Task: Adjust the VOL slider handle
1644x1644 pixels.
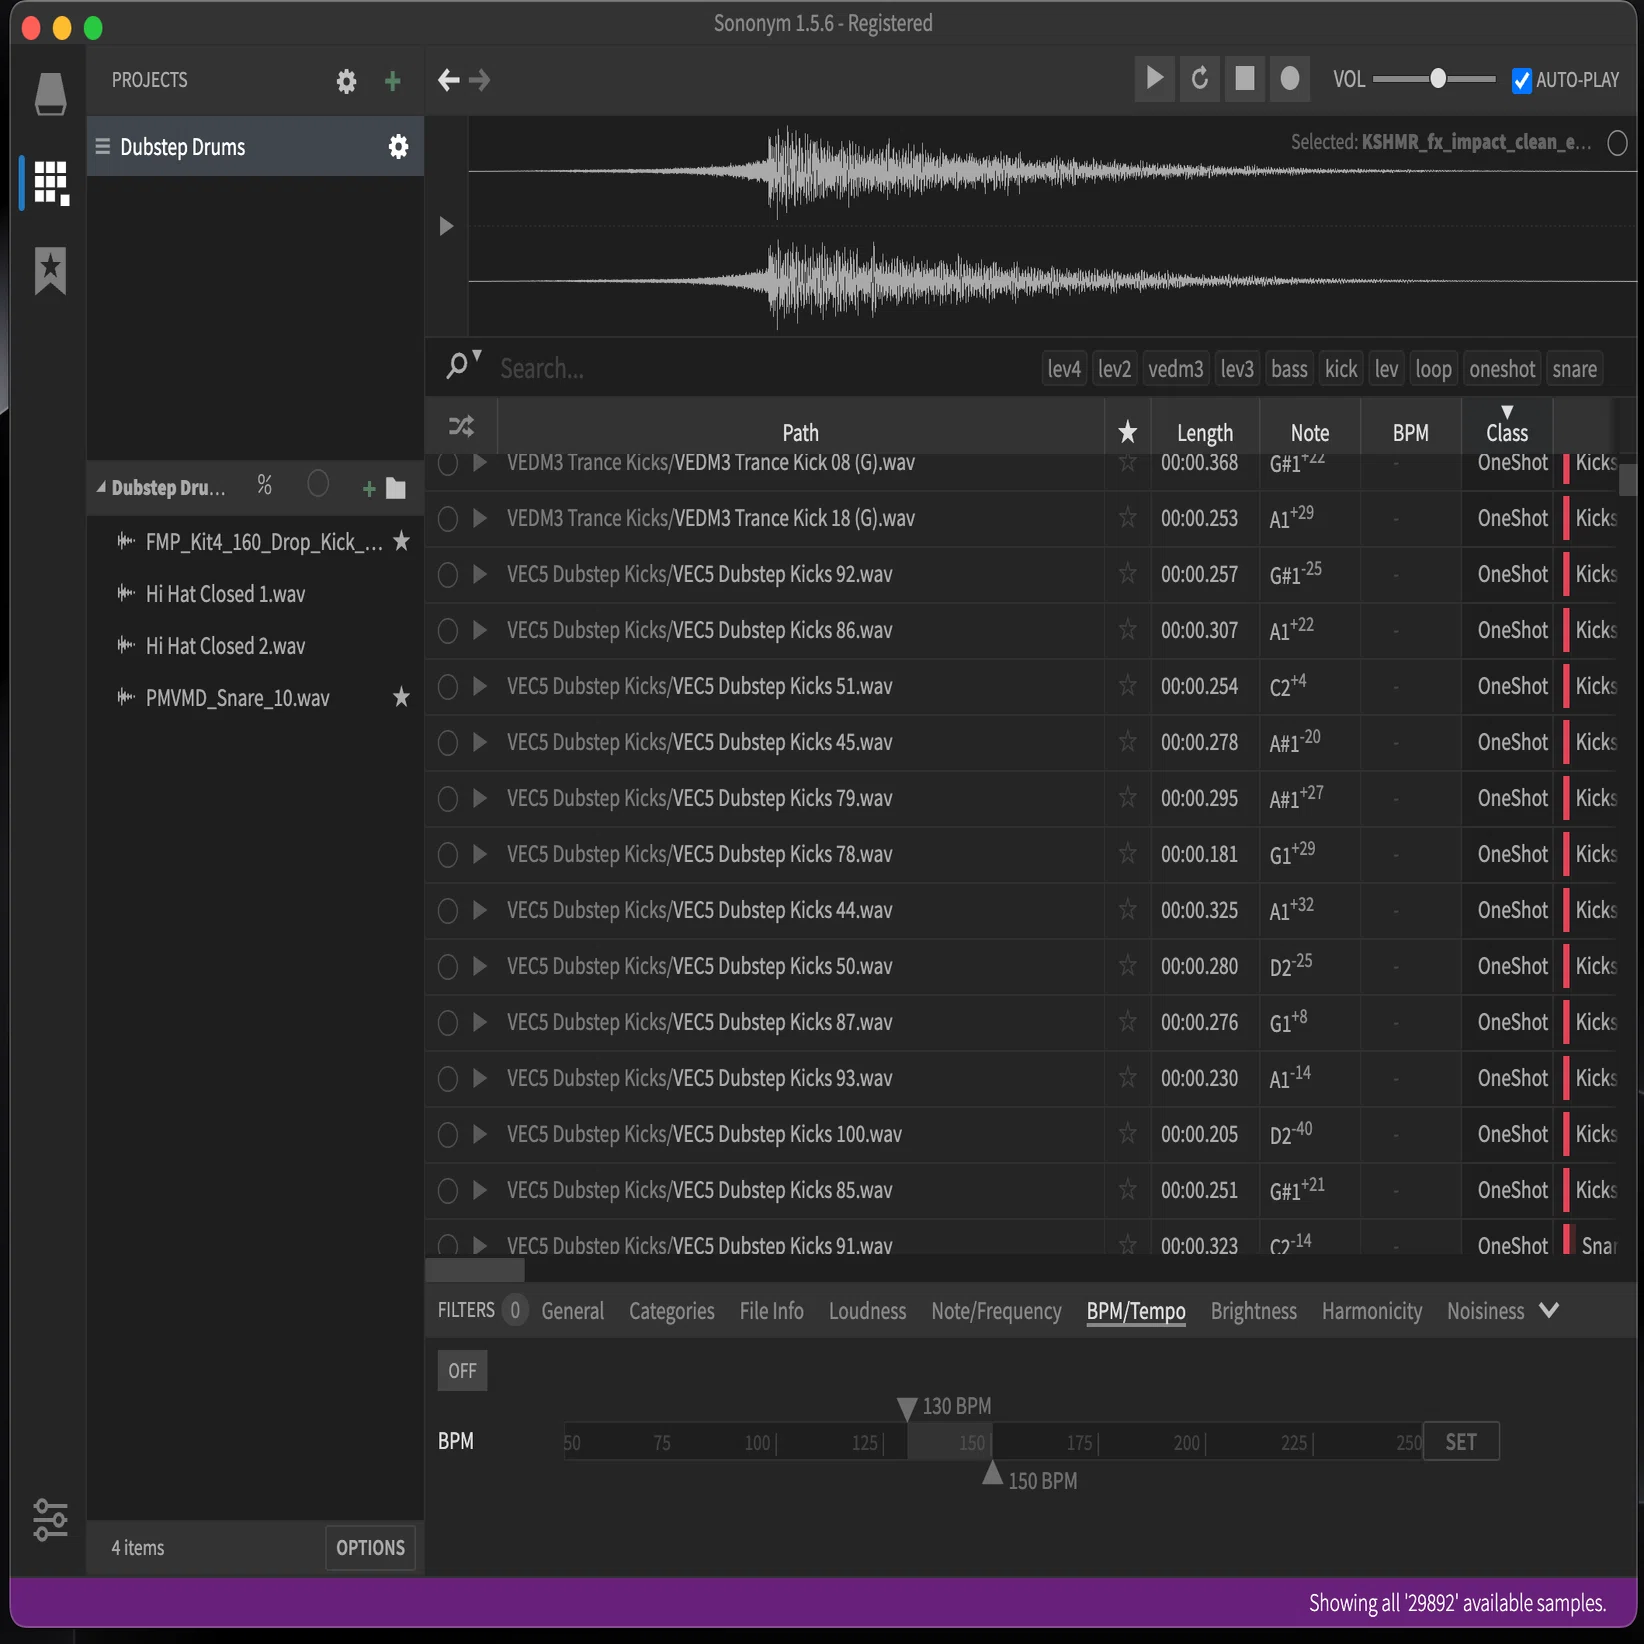Action: coord(1438,79)
